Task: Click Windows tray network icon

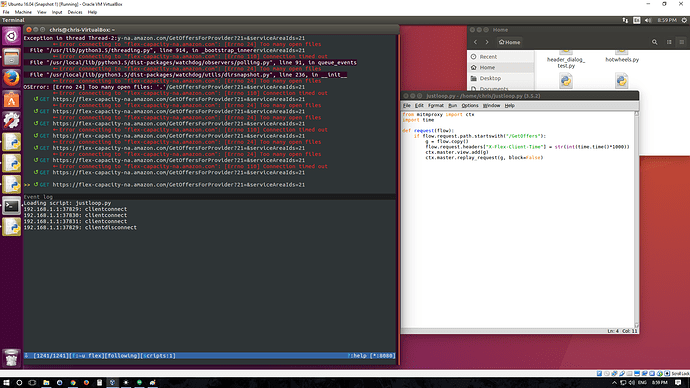Action: tap(623, 383)
